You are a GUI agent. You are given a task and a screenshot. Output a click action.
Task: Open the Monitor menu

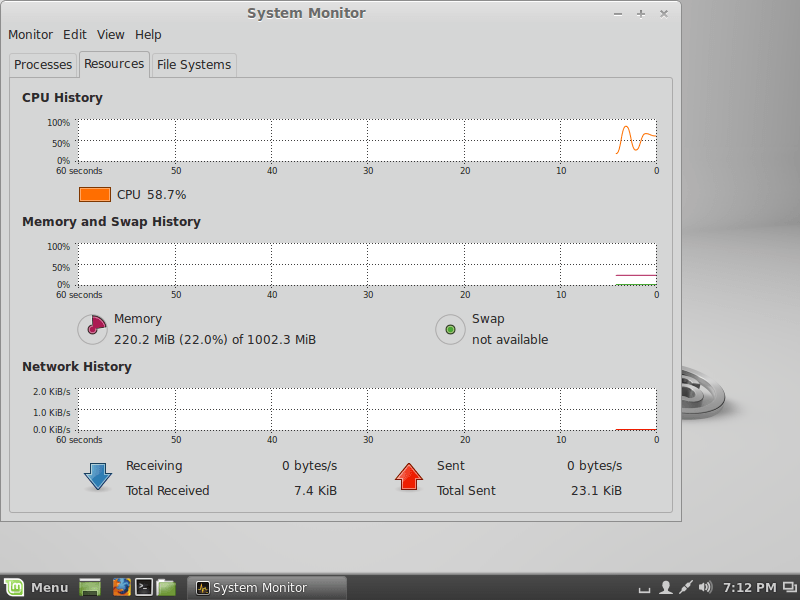[30, 35]
